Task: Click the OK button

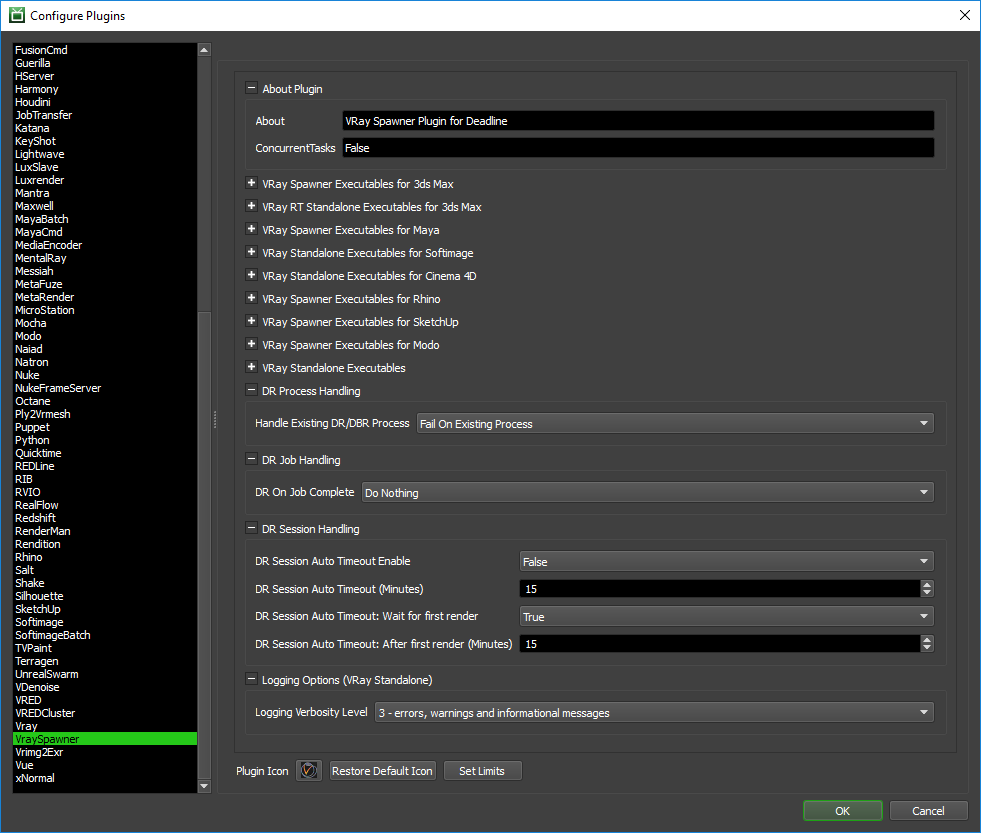Action: (841, 810)
